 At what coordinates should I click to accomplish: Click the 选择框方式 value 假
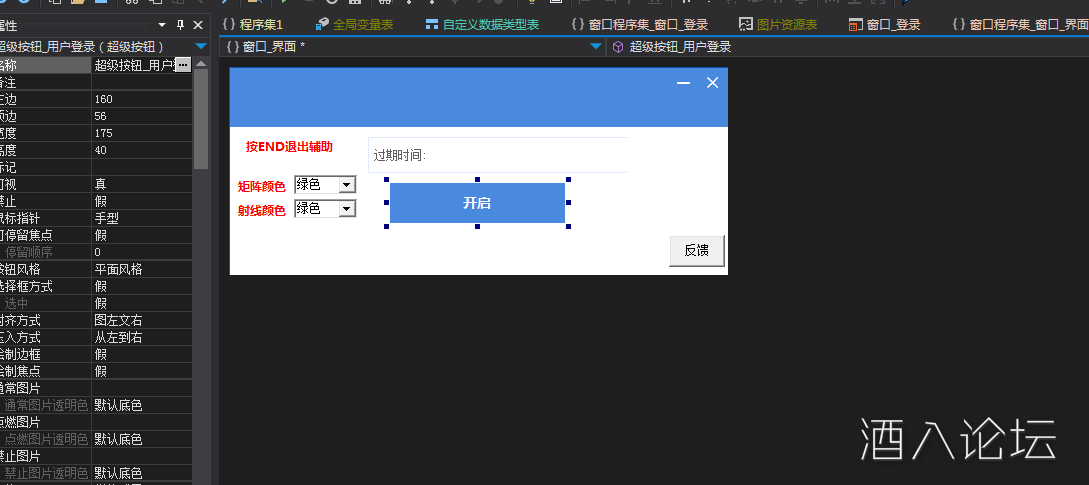click(x=142, y=286)
